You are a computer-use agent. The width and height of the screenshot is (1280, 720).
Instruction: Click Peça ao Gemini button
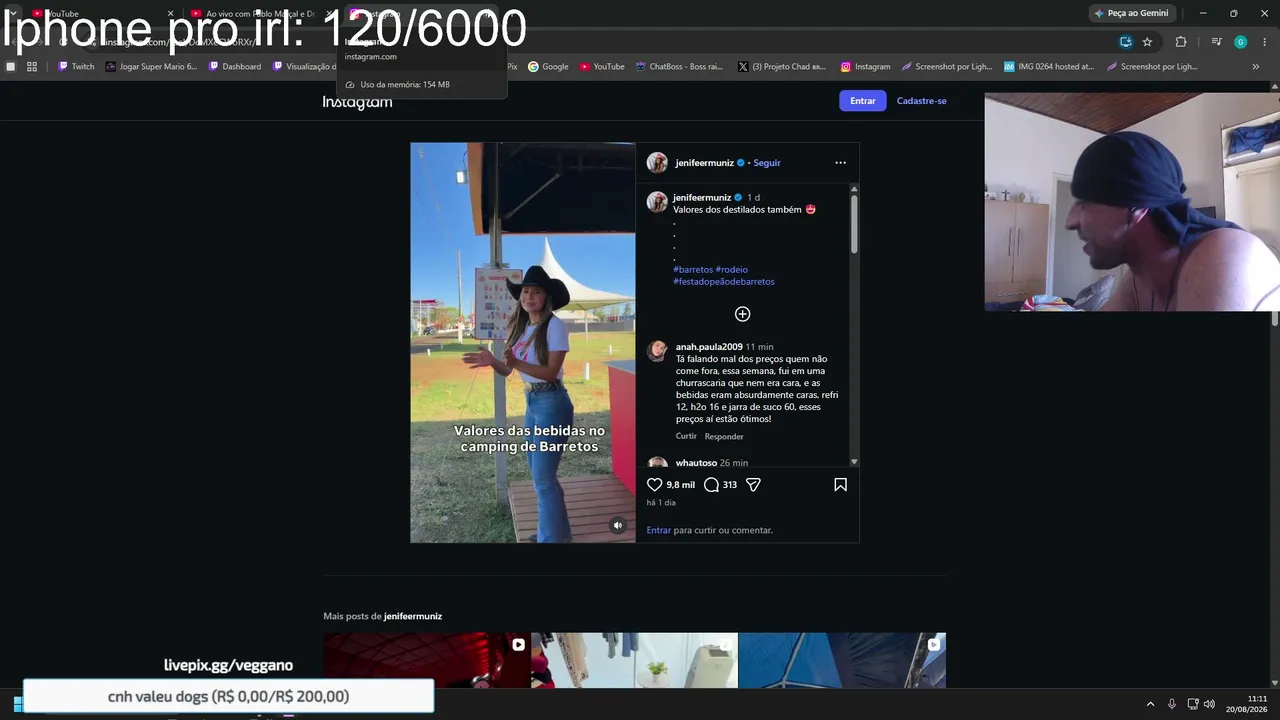pyautogui.click(x=1130, y=13)
